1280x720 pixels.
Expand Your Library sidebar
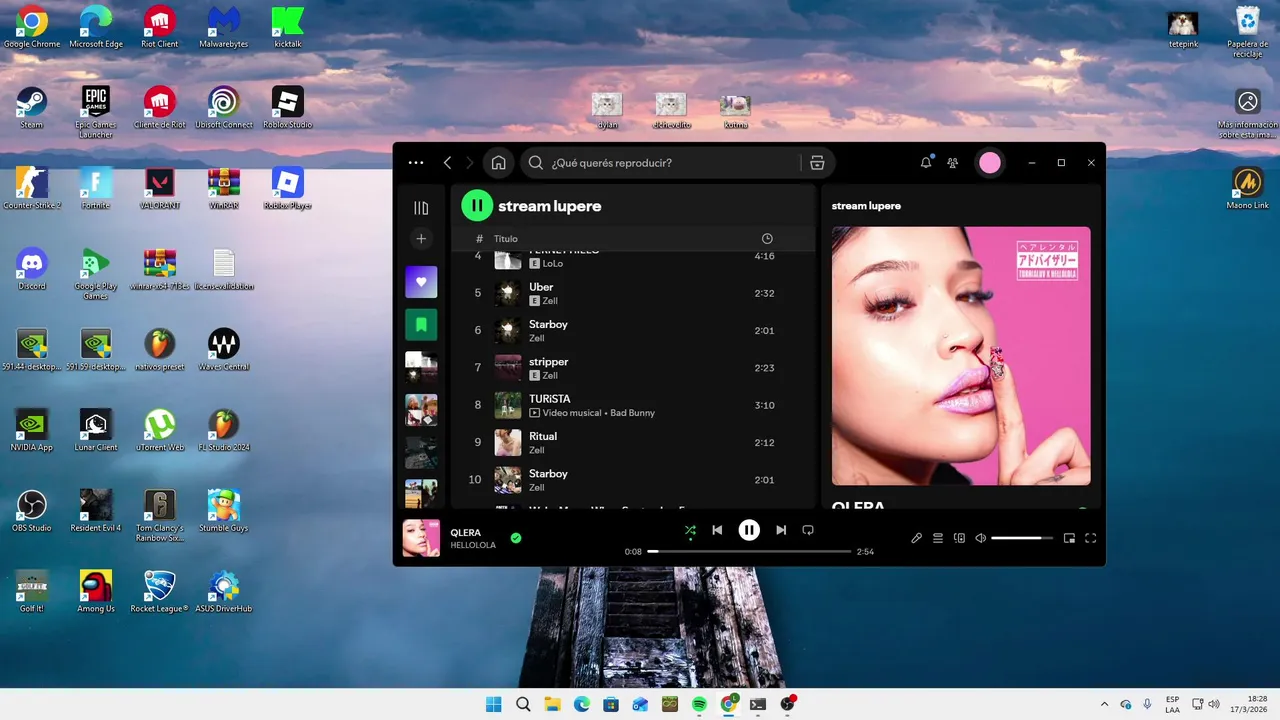[x=421, y=208]
